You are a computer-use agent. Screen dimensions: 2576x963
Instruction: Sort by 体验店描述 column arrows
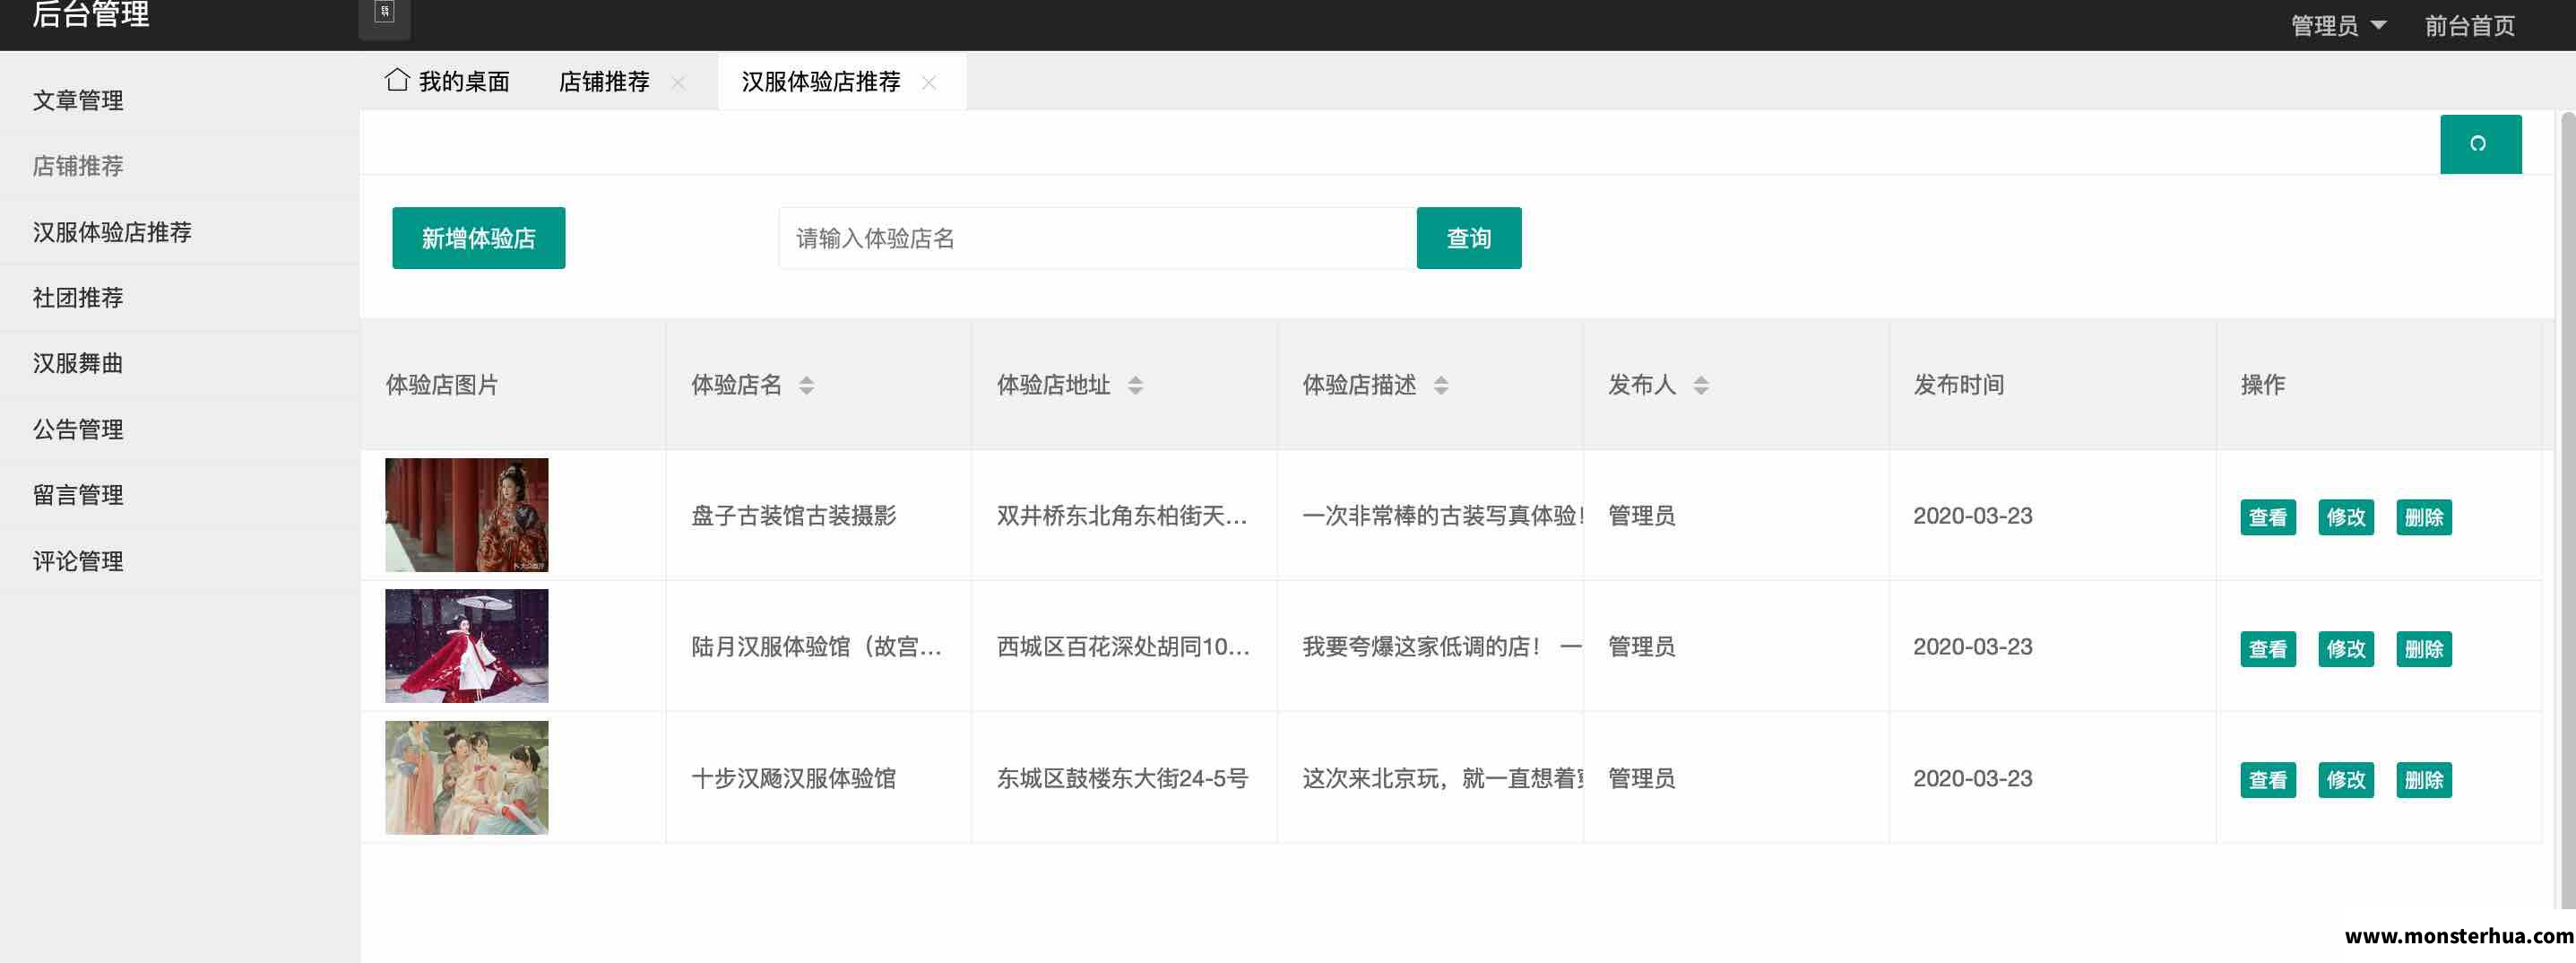coord(1441,385)
